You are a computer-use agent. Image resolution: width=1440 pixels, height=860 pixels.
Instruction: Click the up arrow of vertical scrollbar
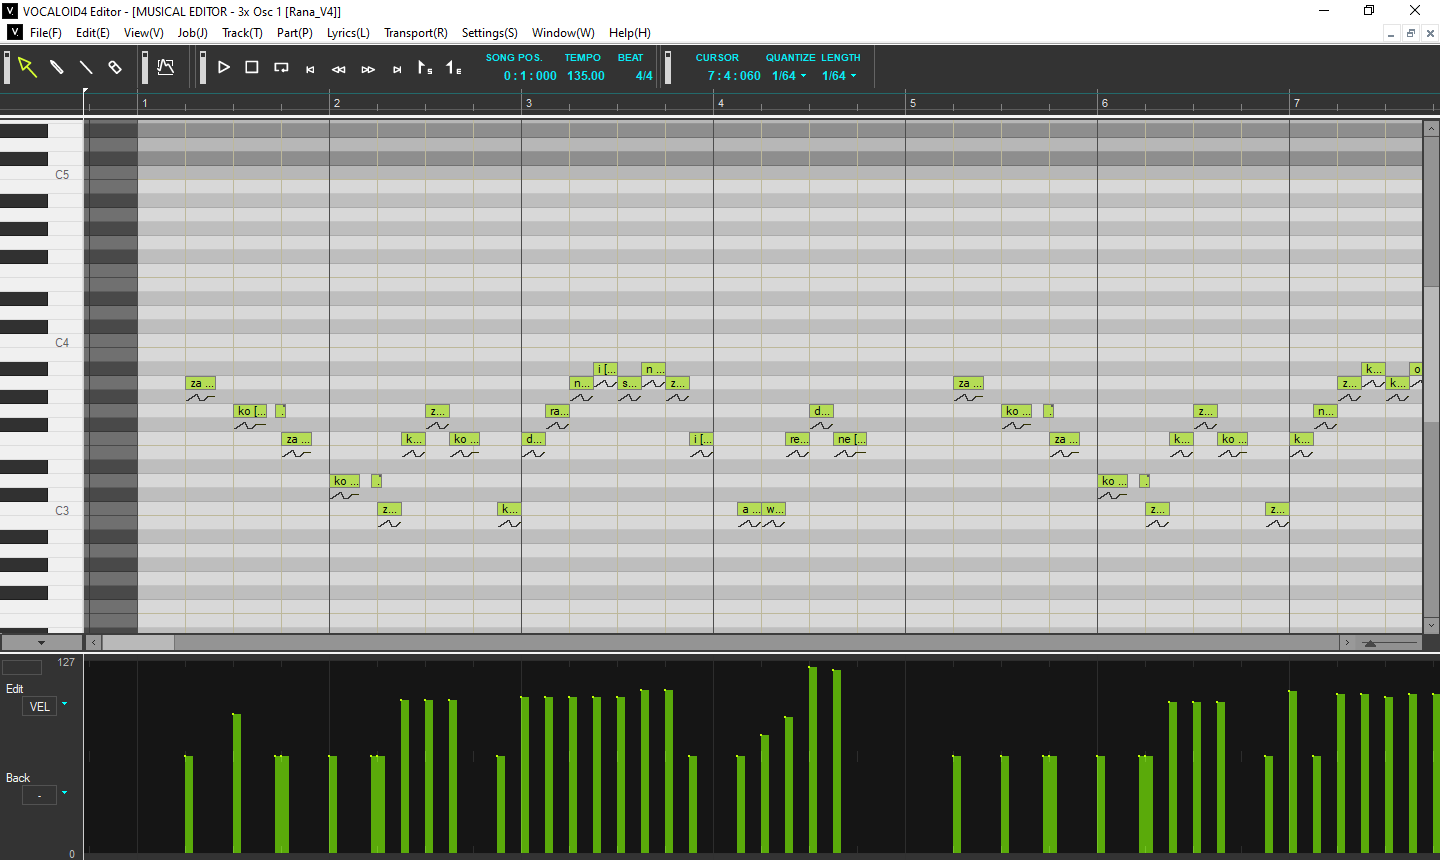click(x=1431, y=129)
